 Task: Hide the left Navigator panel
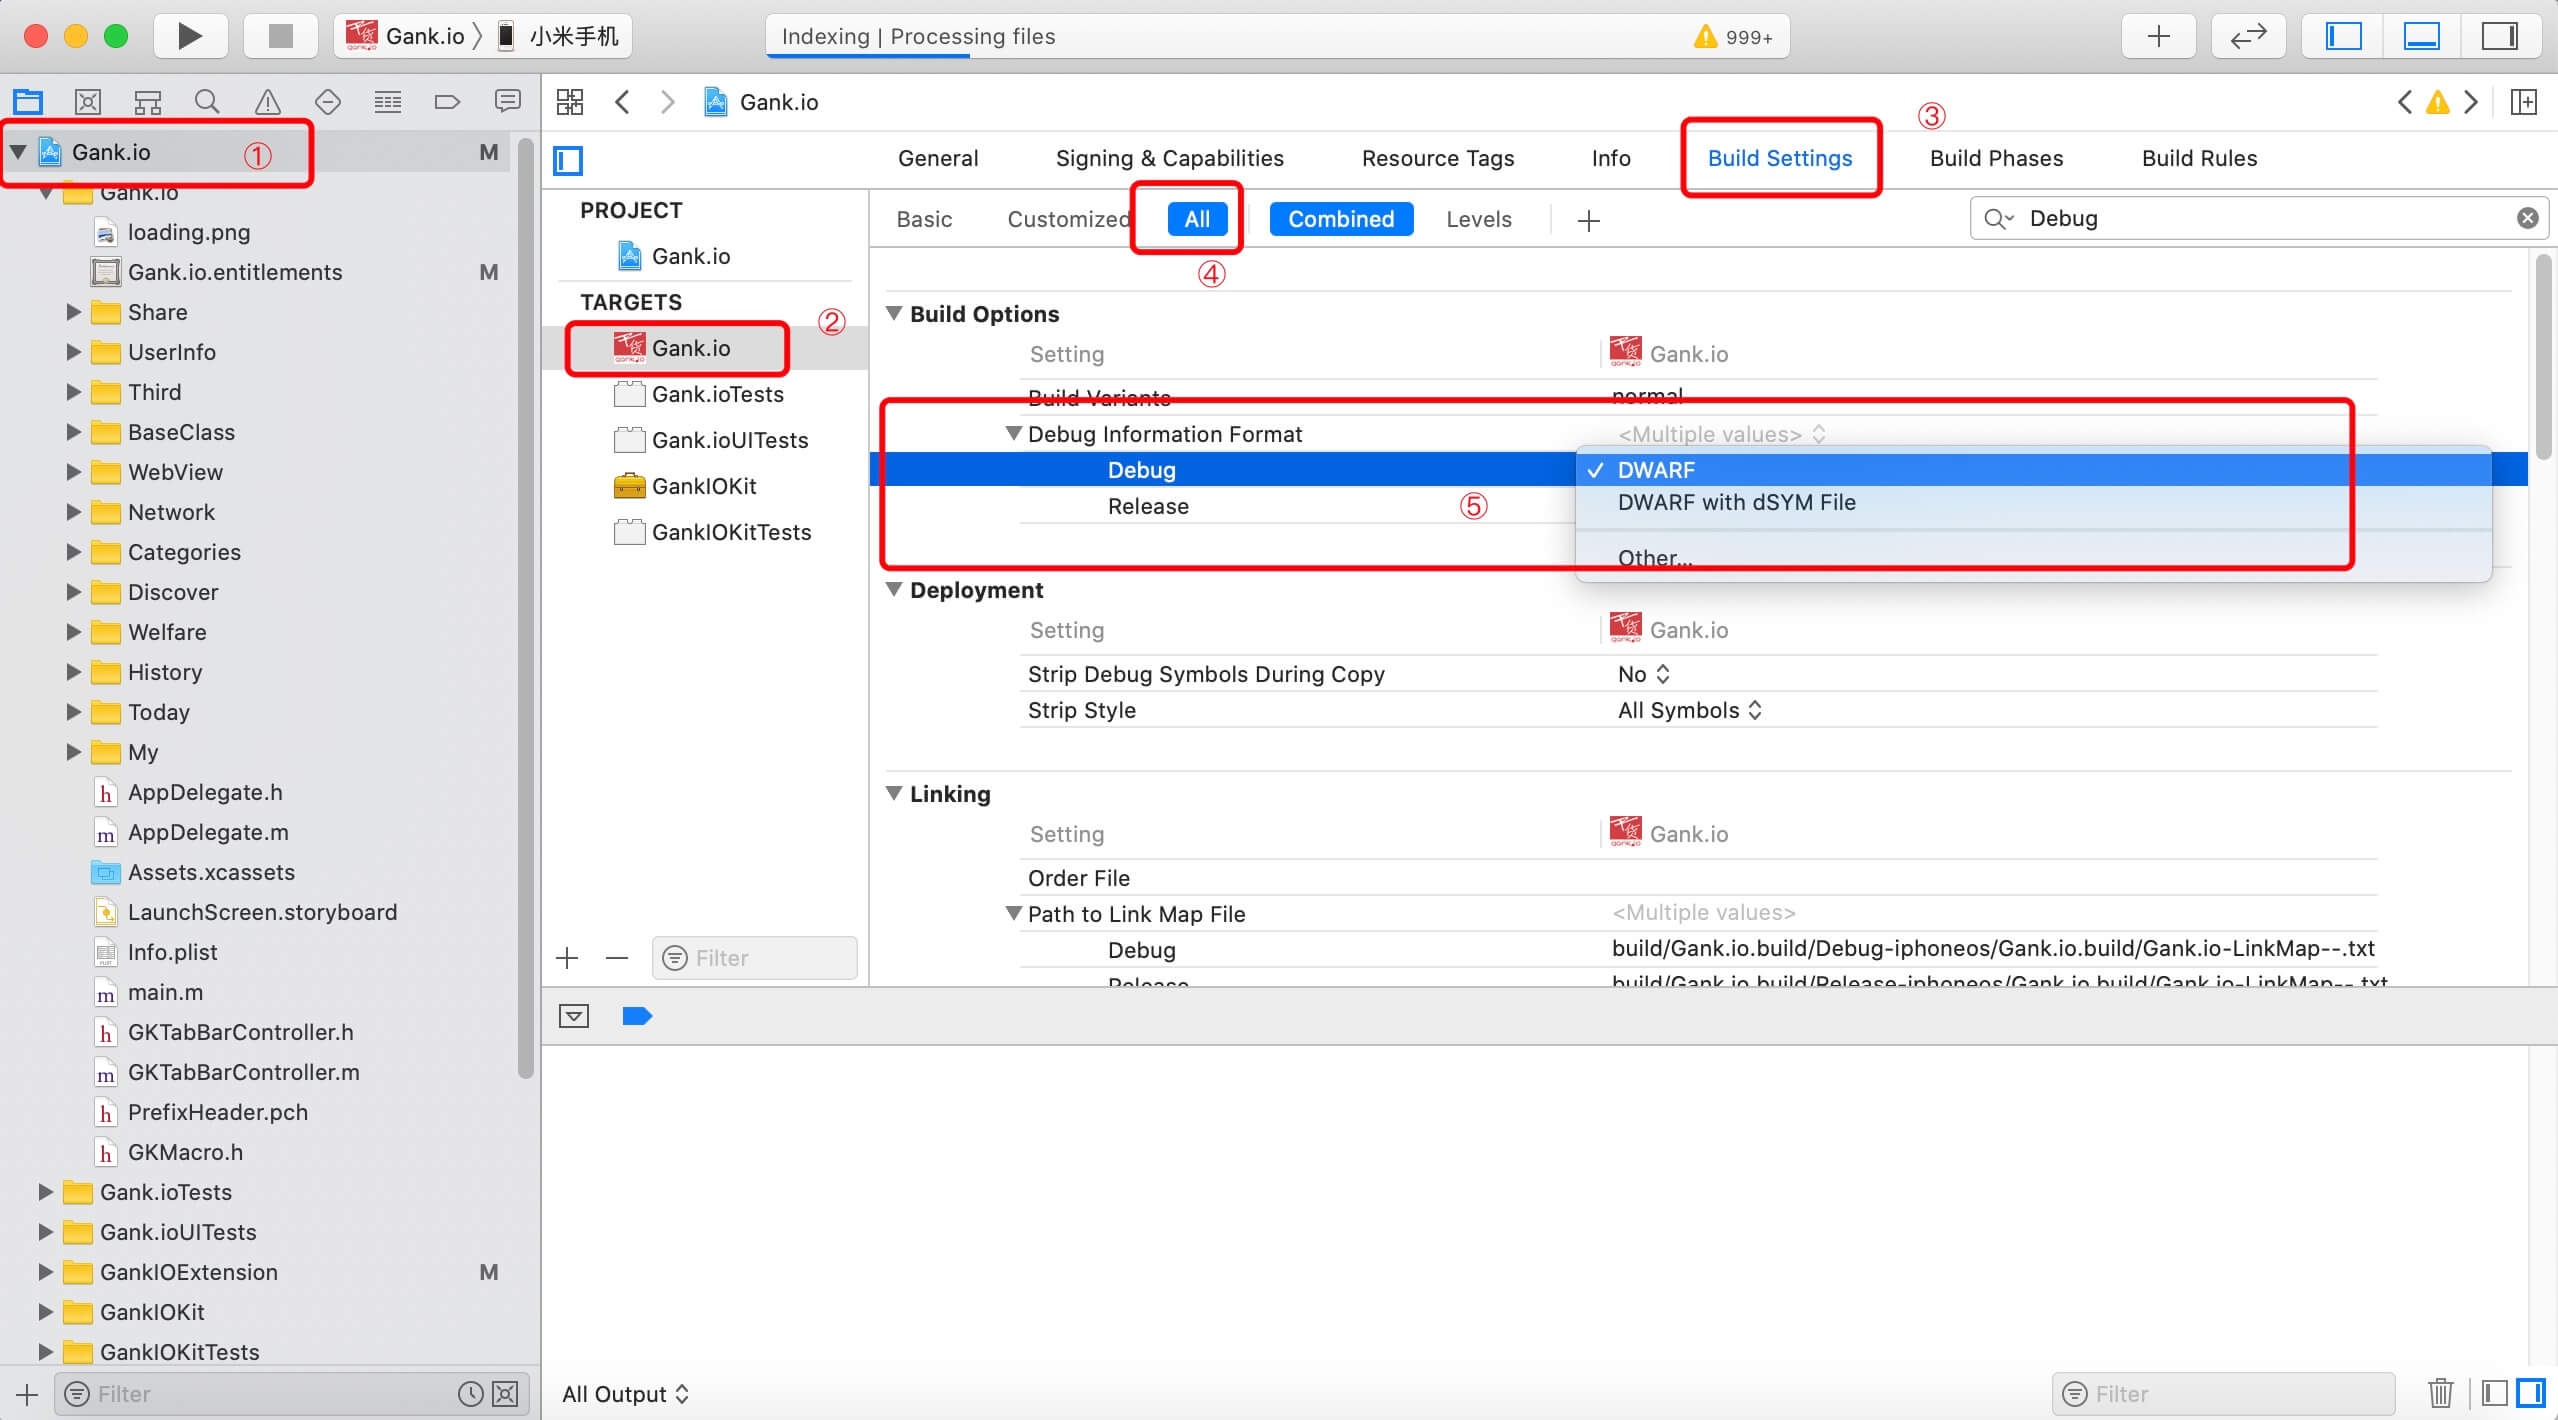pyautogui.click(x=2344, y=36)
